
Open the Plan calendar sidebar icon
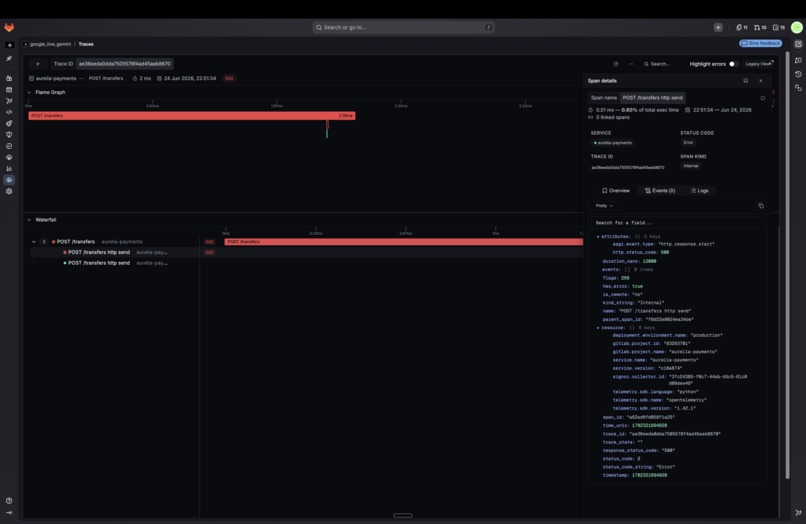click(x=9, y=89)
